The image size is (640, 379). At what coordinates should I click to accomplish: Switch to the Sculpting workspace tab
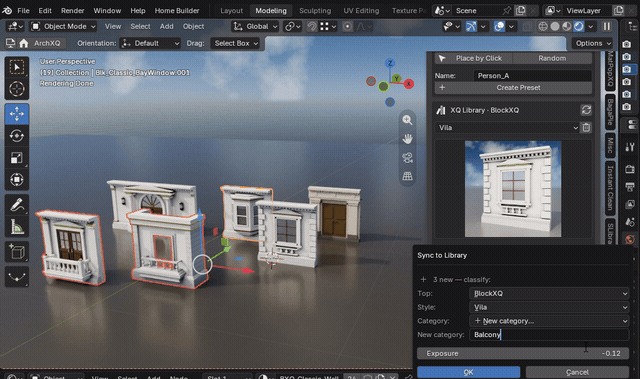315,11
